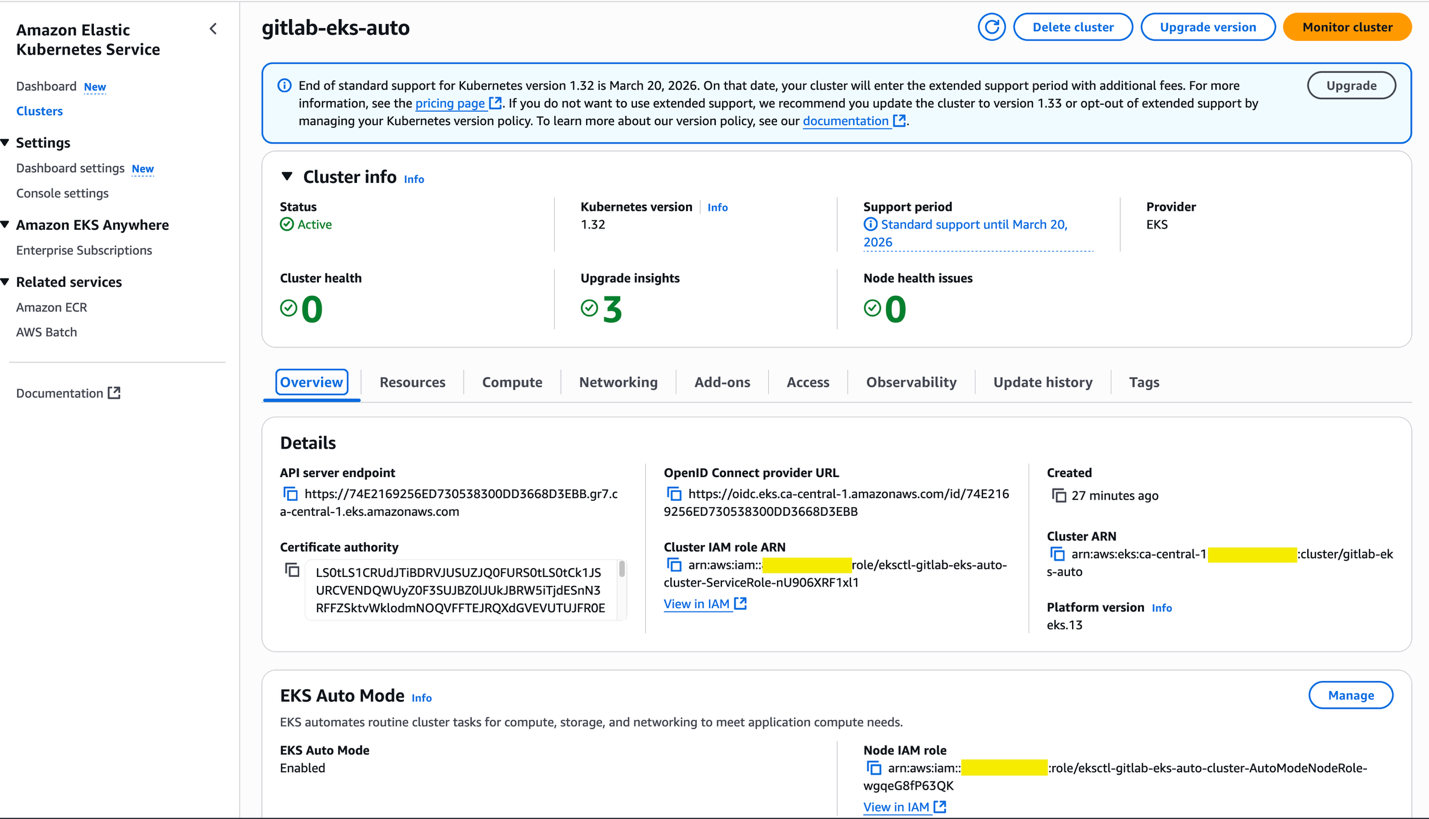The height and width of the screenshot is (819, 1429).
Task: Copy the Cluster IAM role ARN
Action: pos(674,565)
